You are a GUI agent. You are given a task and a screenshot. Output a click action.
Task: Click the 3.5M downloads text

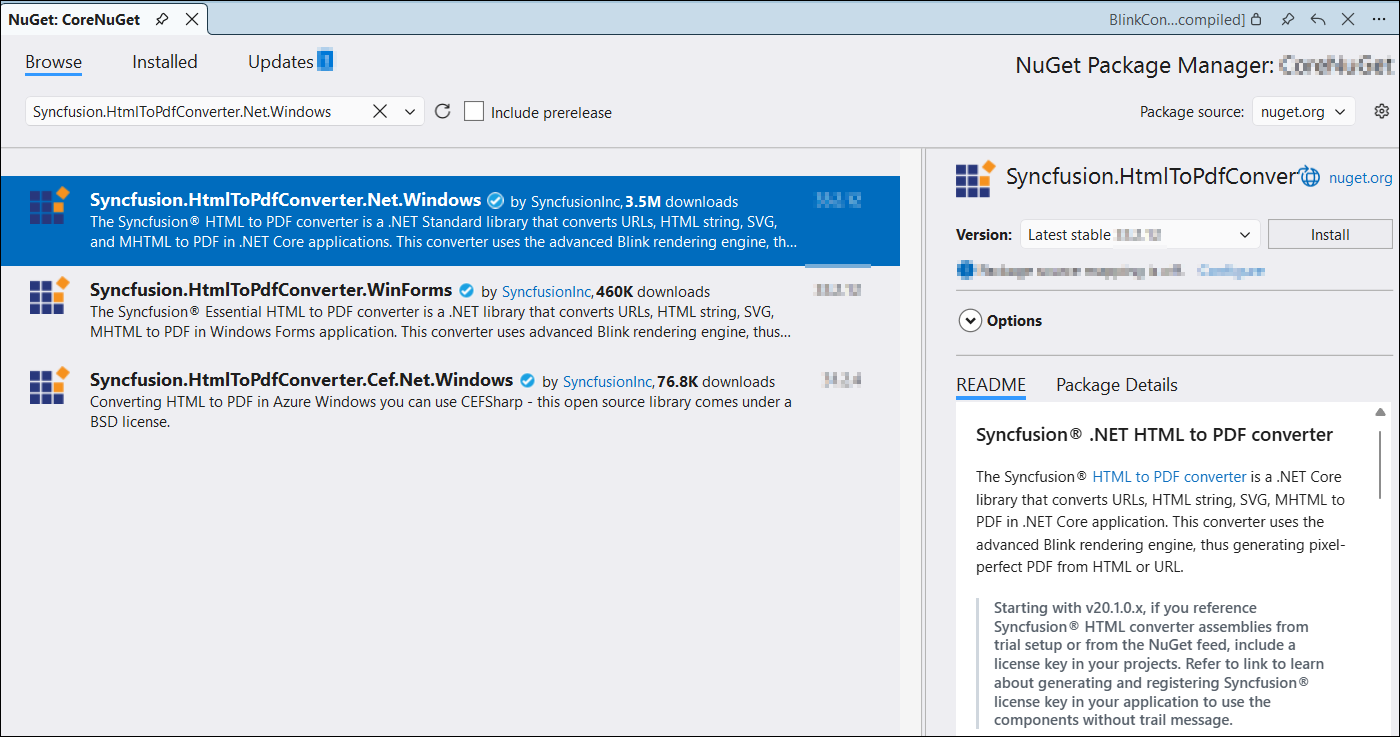click(x=682, y=202)
